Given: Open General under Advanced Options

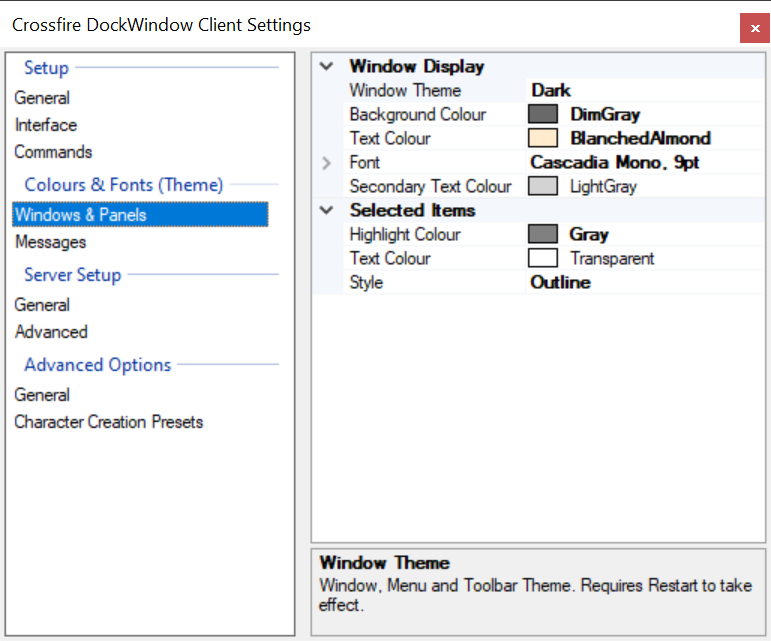Looking at the screenshot, I should pyautogui.click(x=42, y=395).
